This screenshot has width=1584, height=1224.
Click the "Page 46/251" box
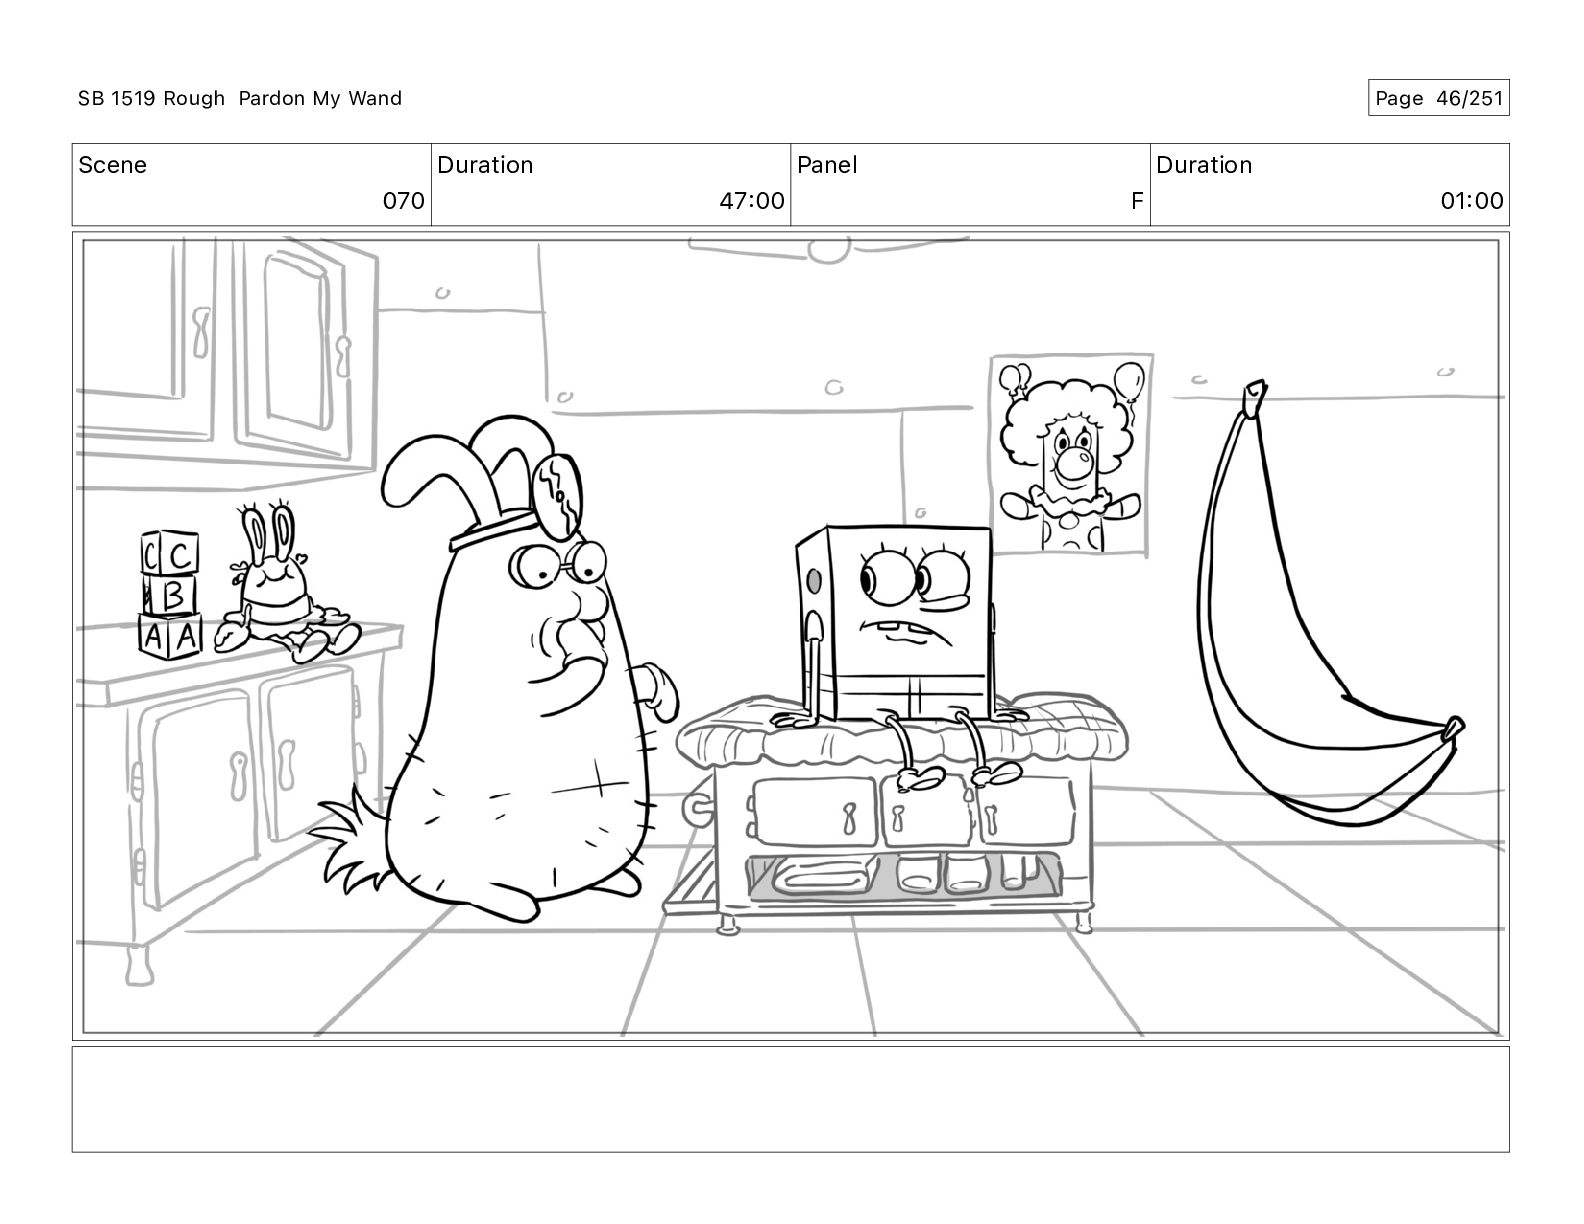tap(1438, 98)
